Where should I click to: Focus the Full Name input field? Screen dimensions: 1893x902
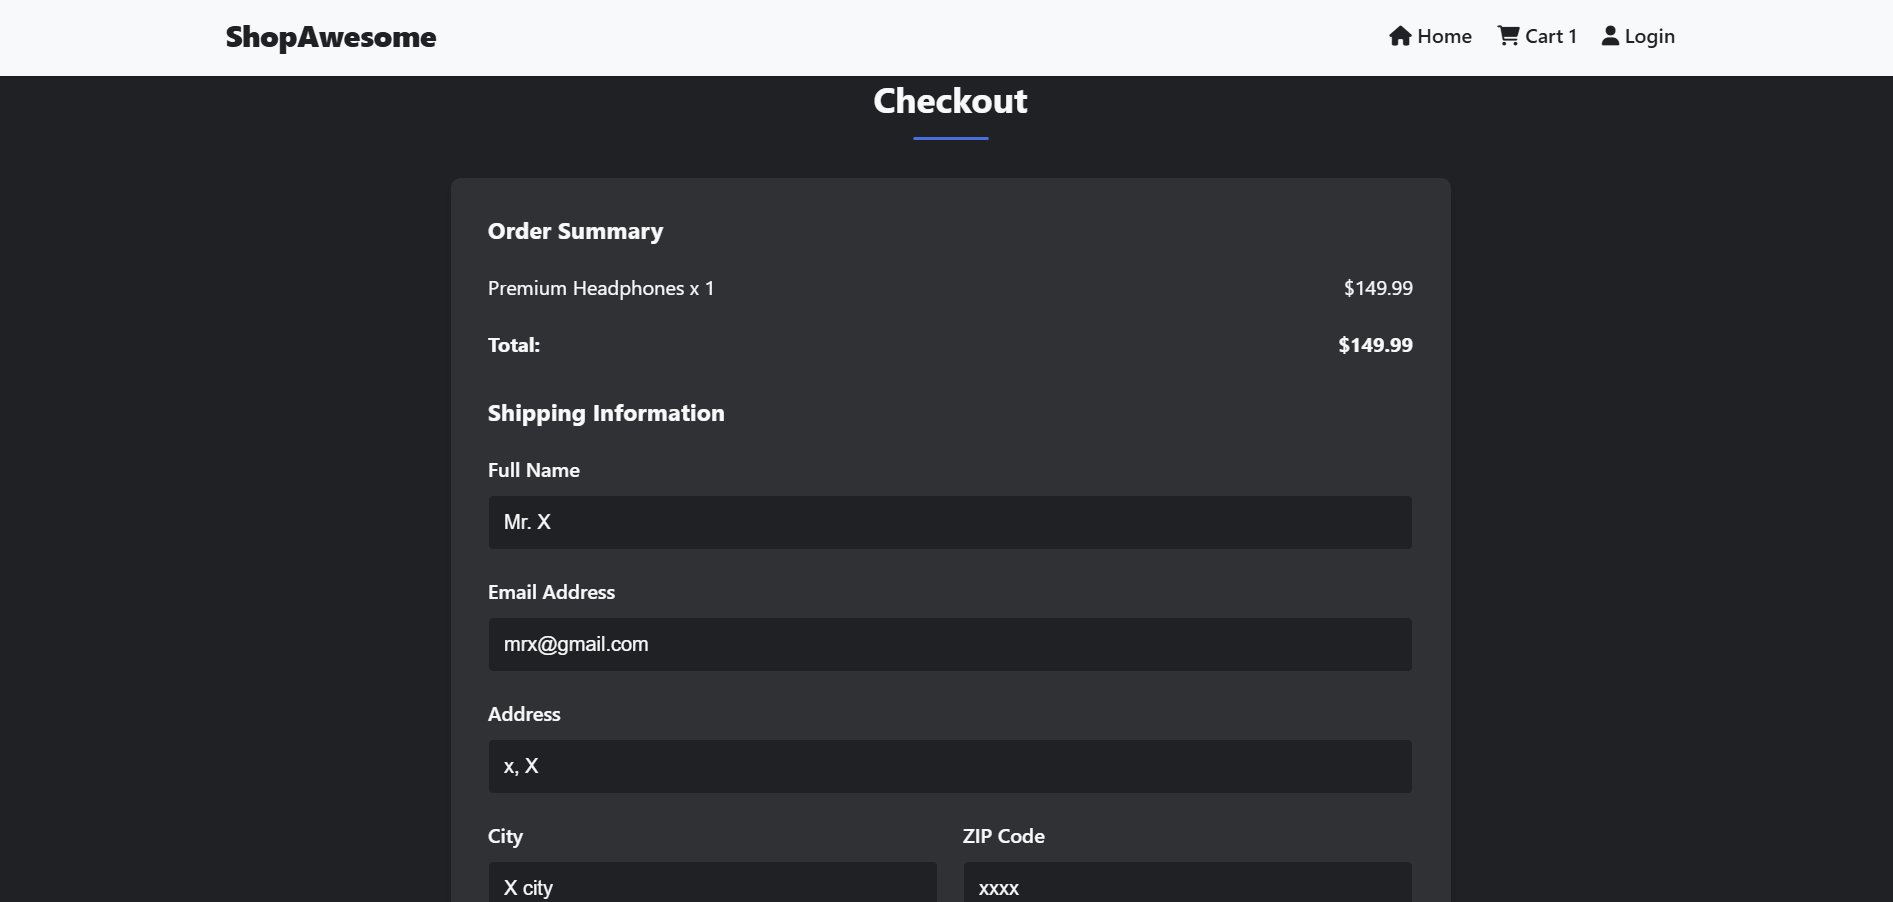tap(950, 522)
